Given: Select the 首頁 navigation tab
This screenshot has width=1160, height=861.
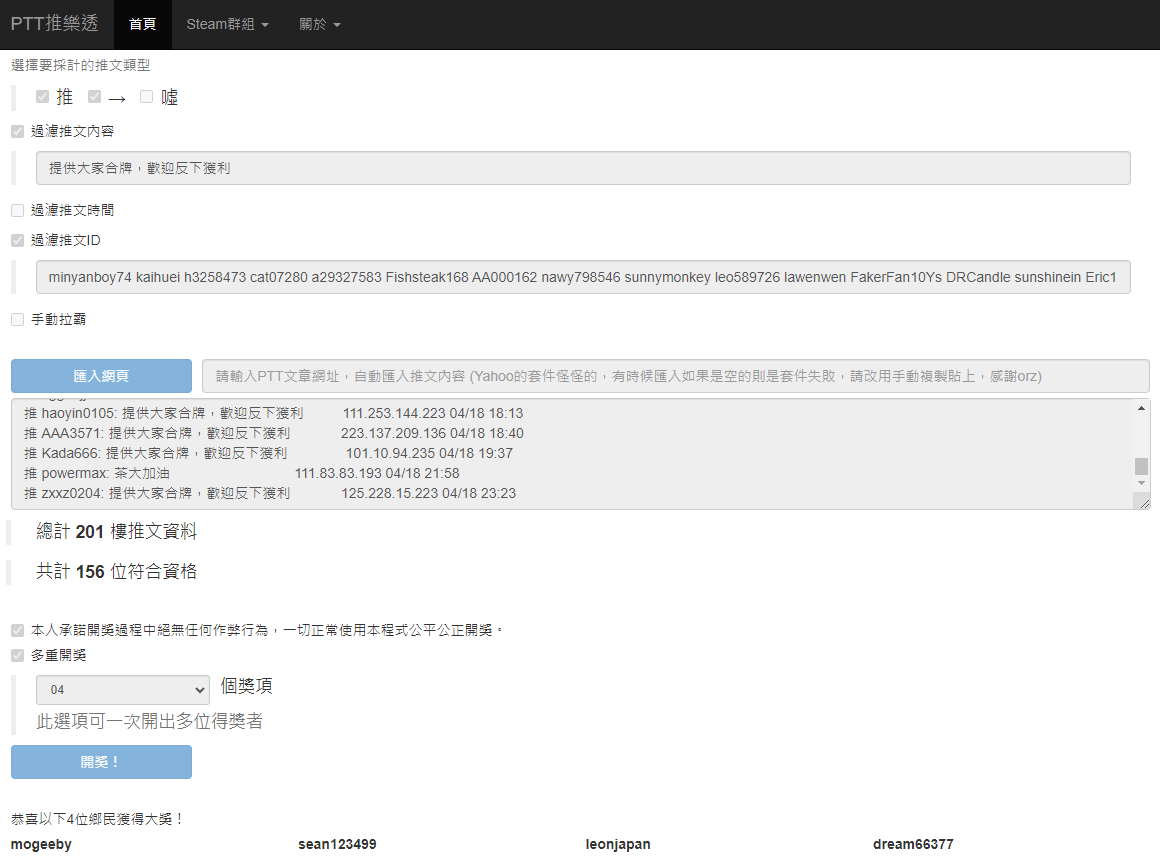Looking at the screenshot, I should 143,24.
